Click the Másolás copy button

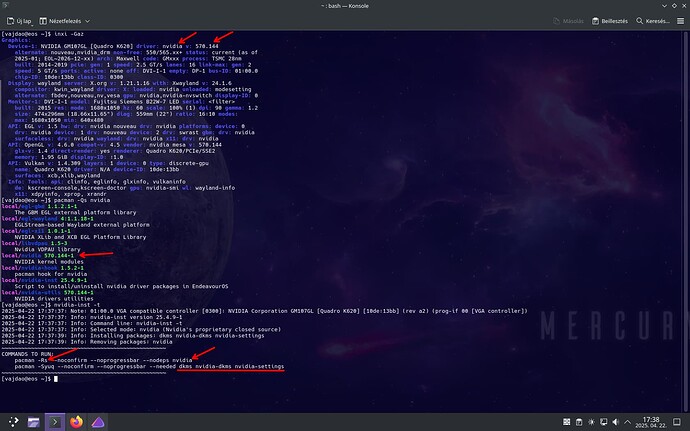[x=568, y=21]
